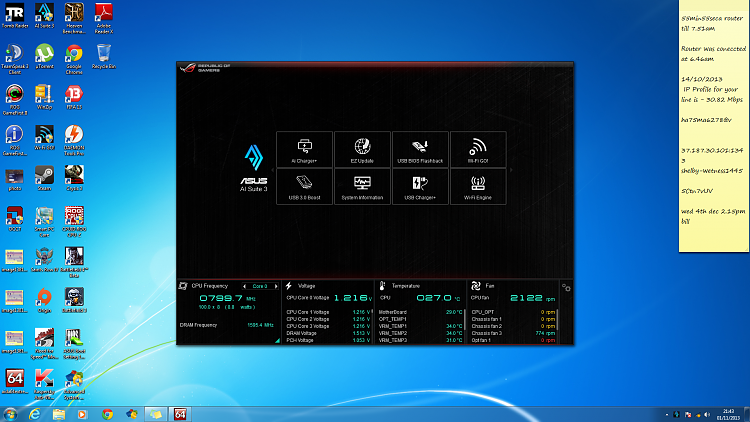Click the TeamSpeak 3 Client shortcut
Viewport: 750px width, 422px height.
pos(14,59)
